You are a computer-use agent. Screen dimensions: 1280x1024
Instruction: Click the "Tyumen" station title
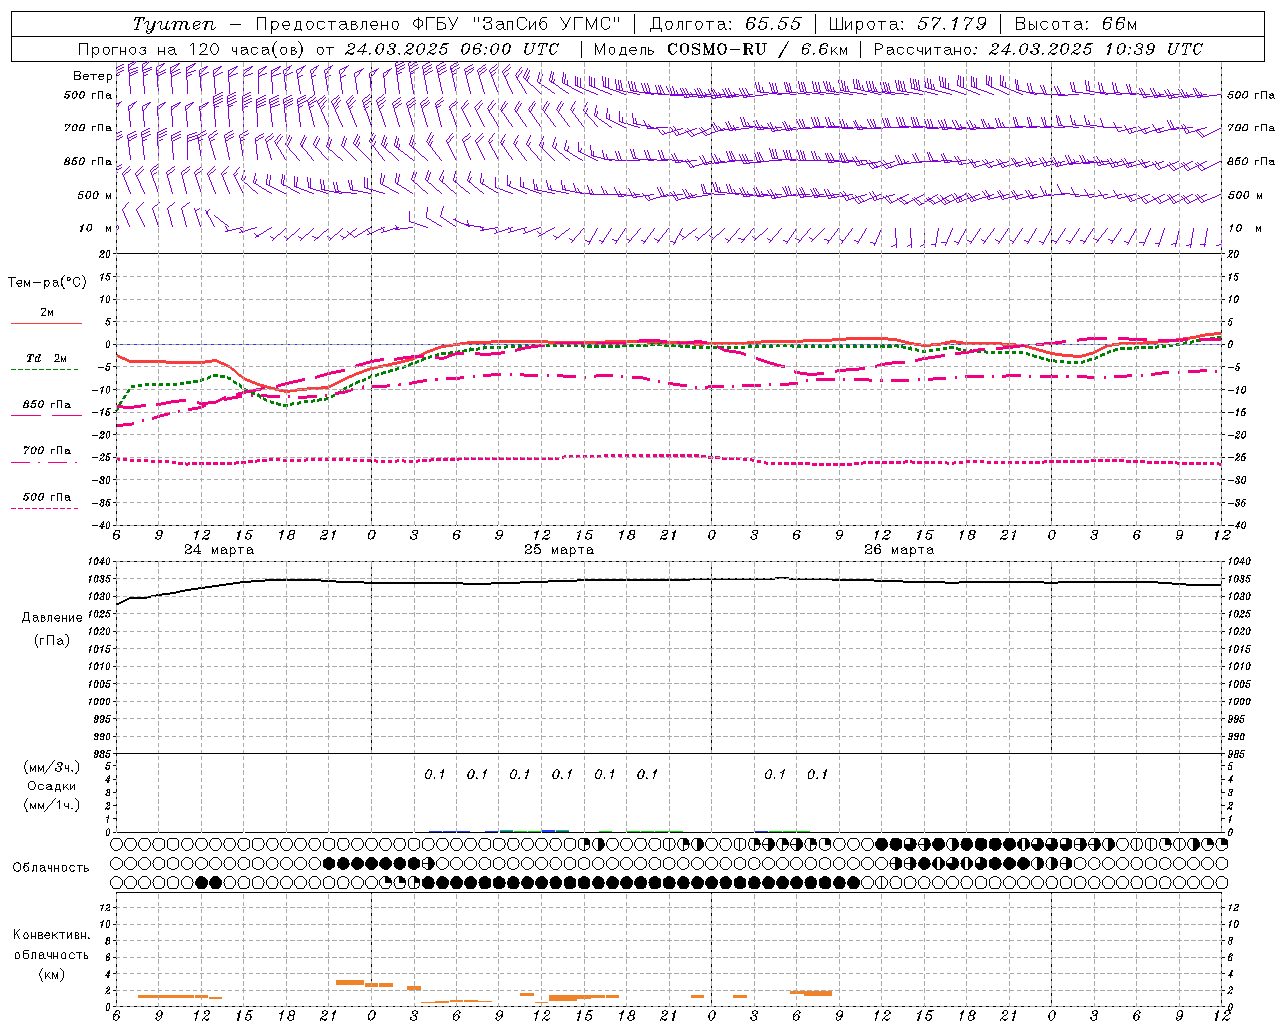pos(173,24)
